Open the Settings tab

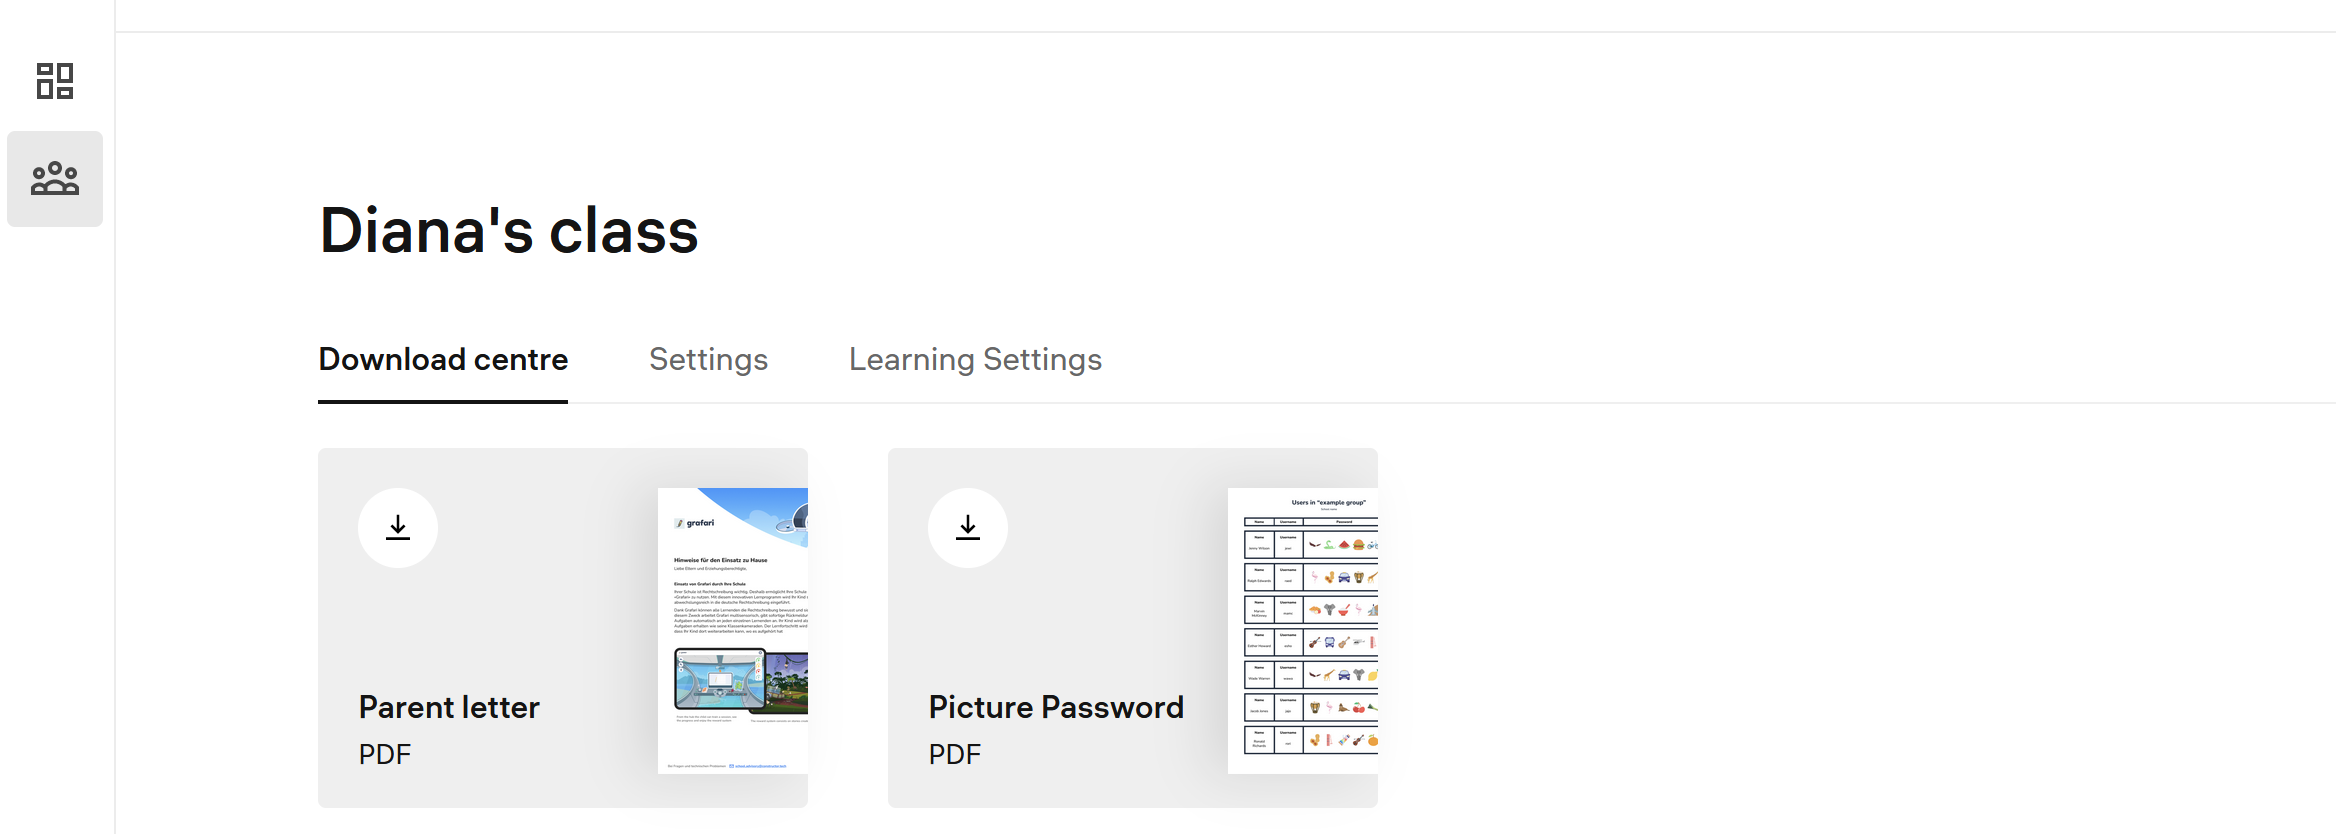coord(708,360)
